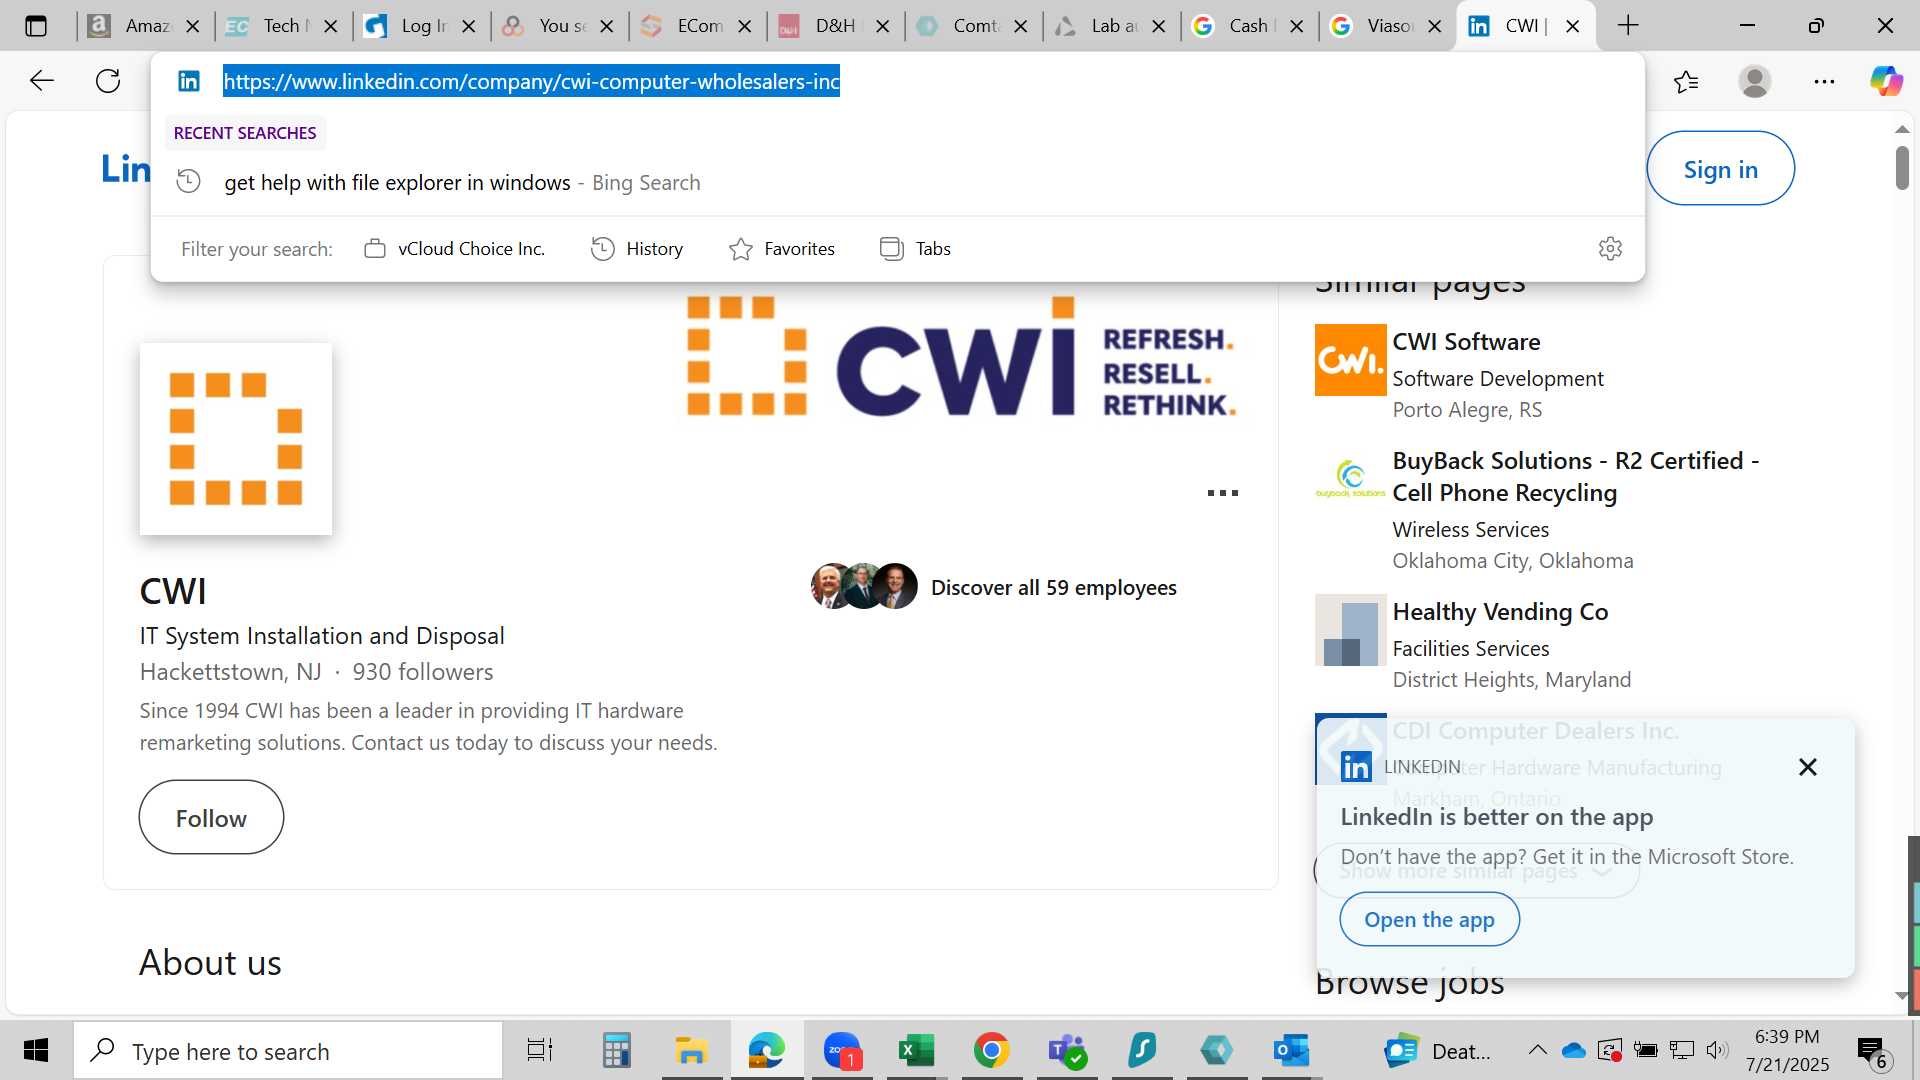Image resolution: width=1920 pixels, height=1080 pixels.
Task: Select recent search about file explorer help
Action: click(897, 183)
